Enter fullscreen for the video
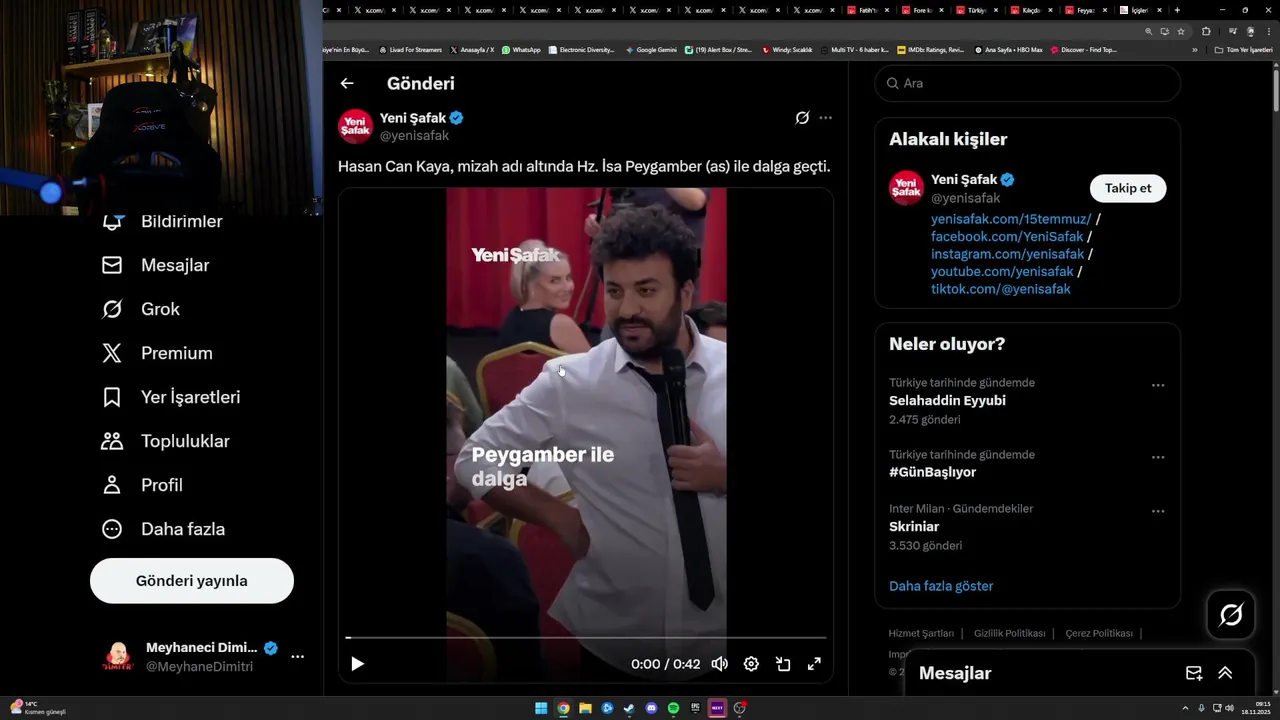 814,664
